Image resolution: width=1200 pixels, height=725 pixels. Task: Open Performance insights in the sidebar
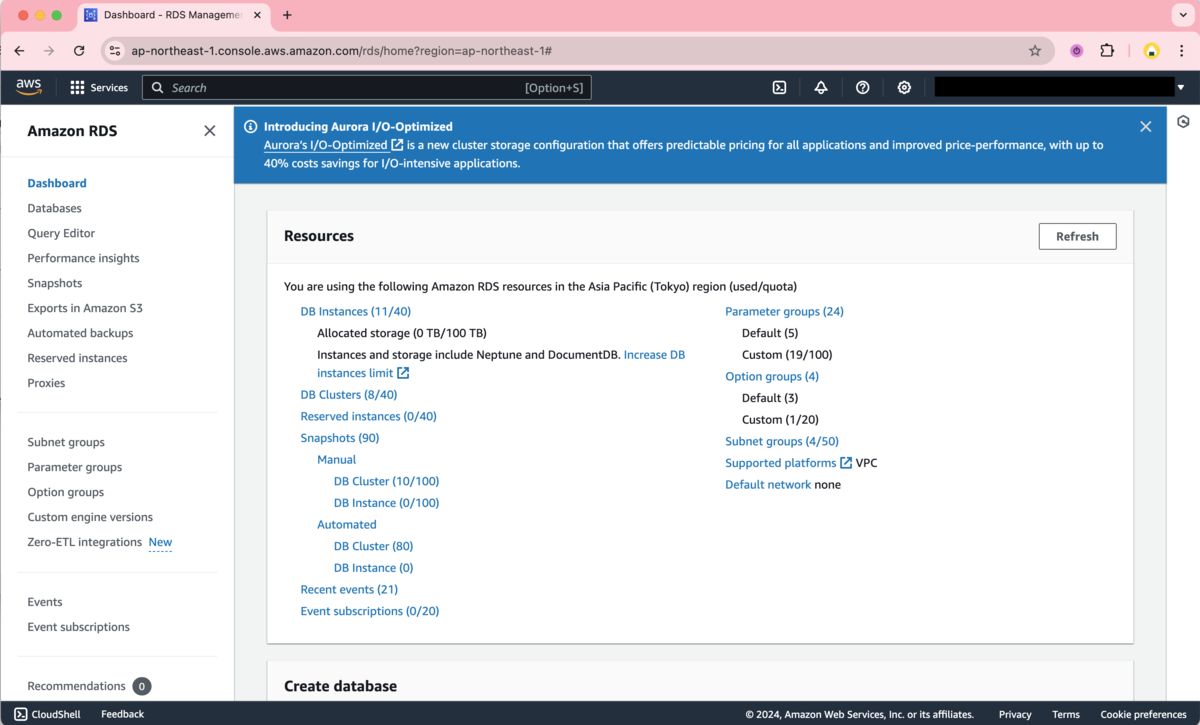coord(83,258)
